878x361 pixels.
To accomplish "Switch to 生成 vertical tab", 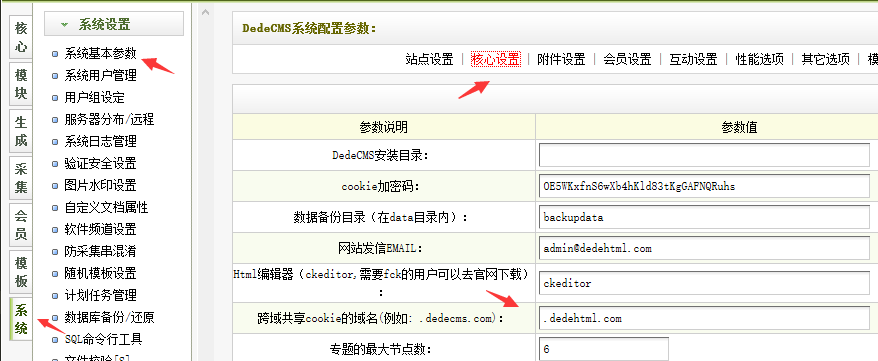I will click(21, 131).
